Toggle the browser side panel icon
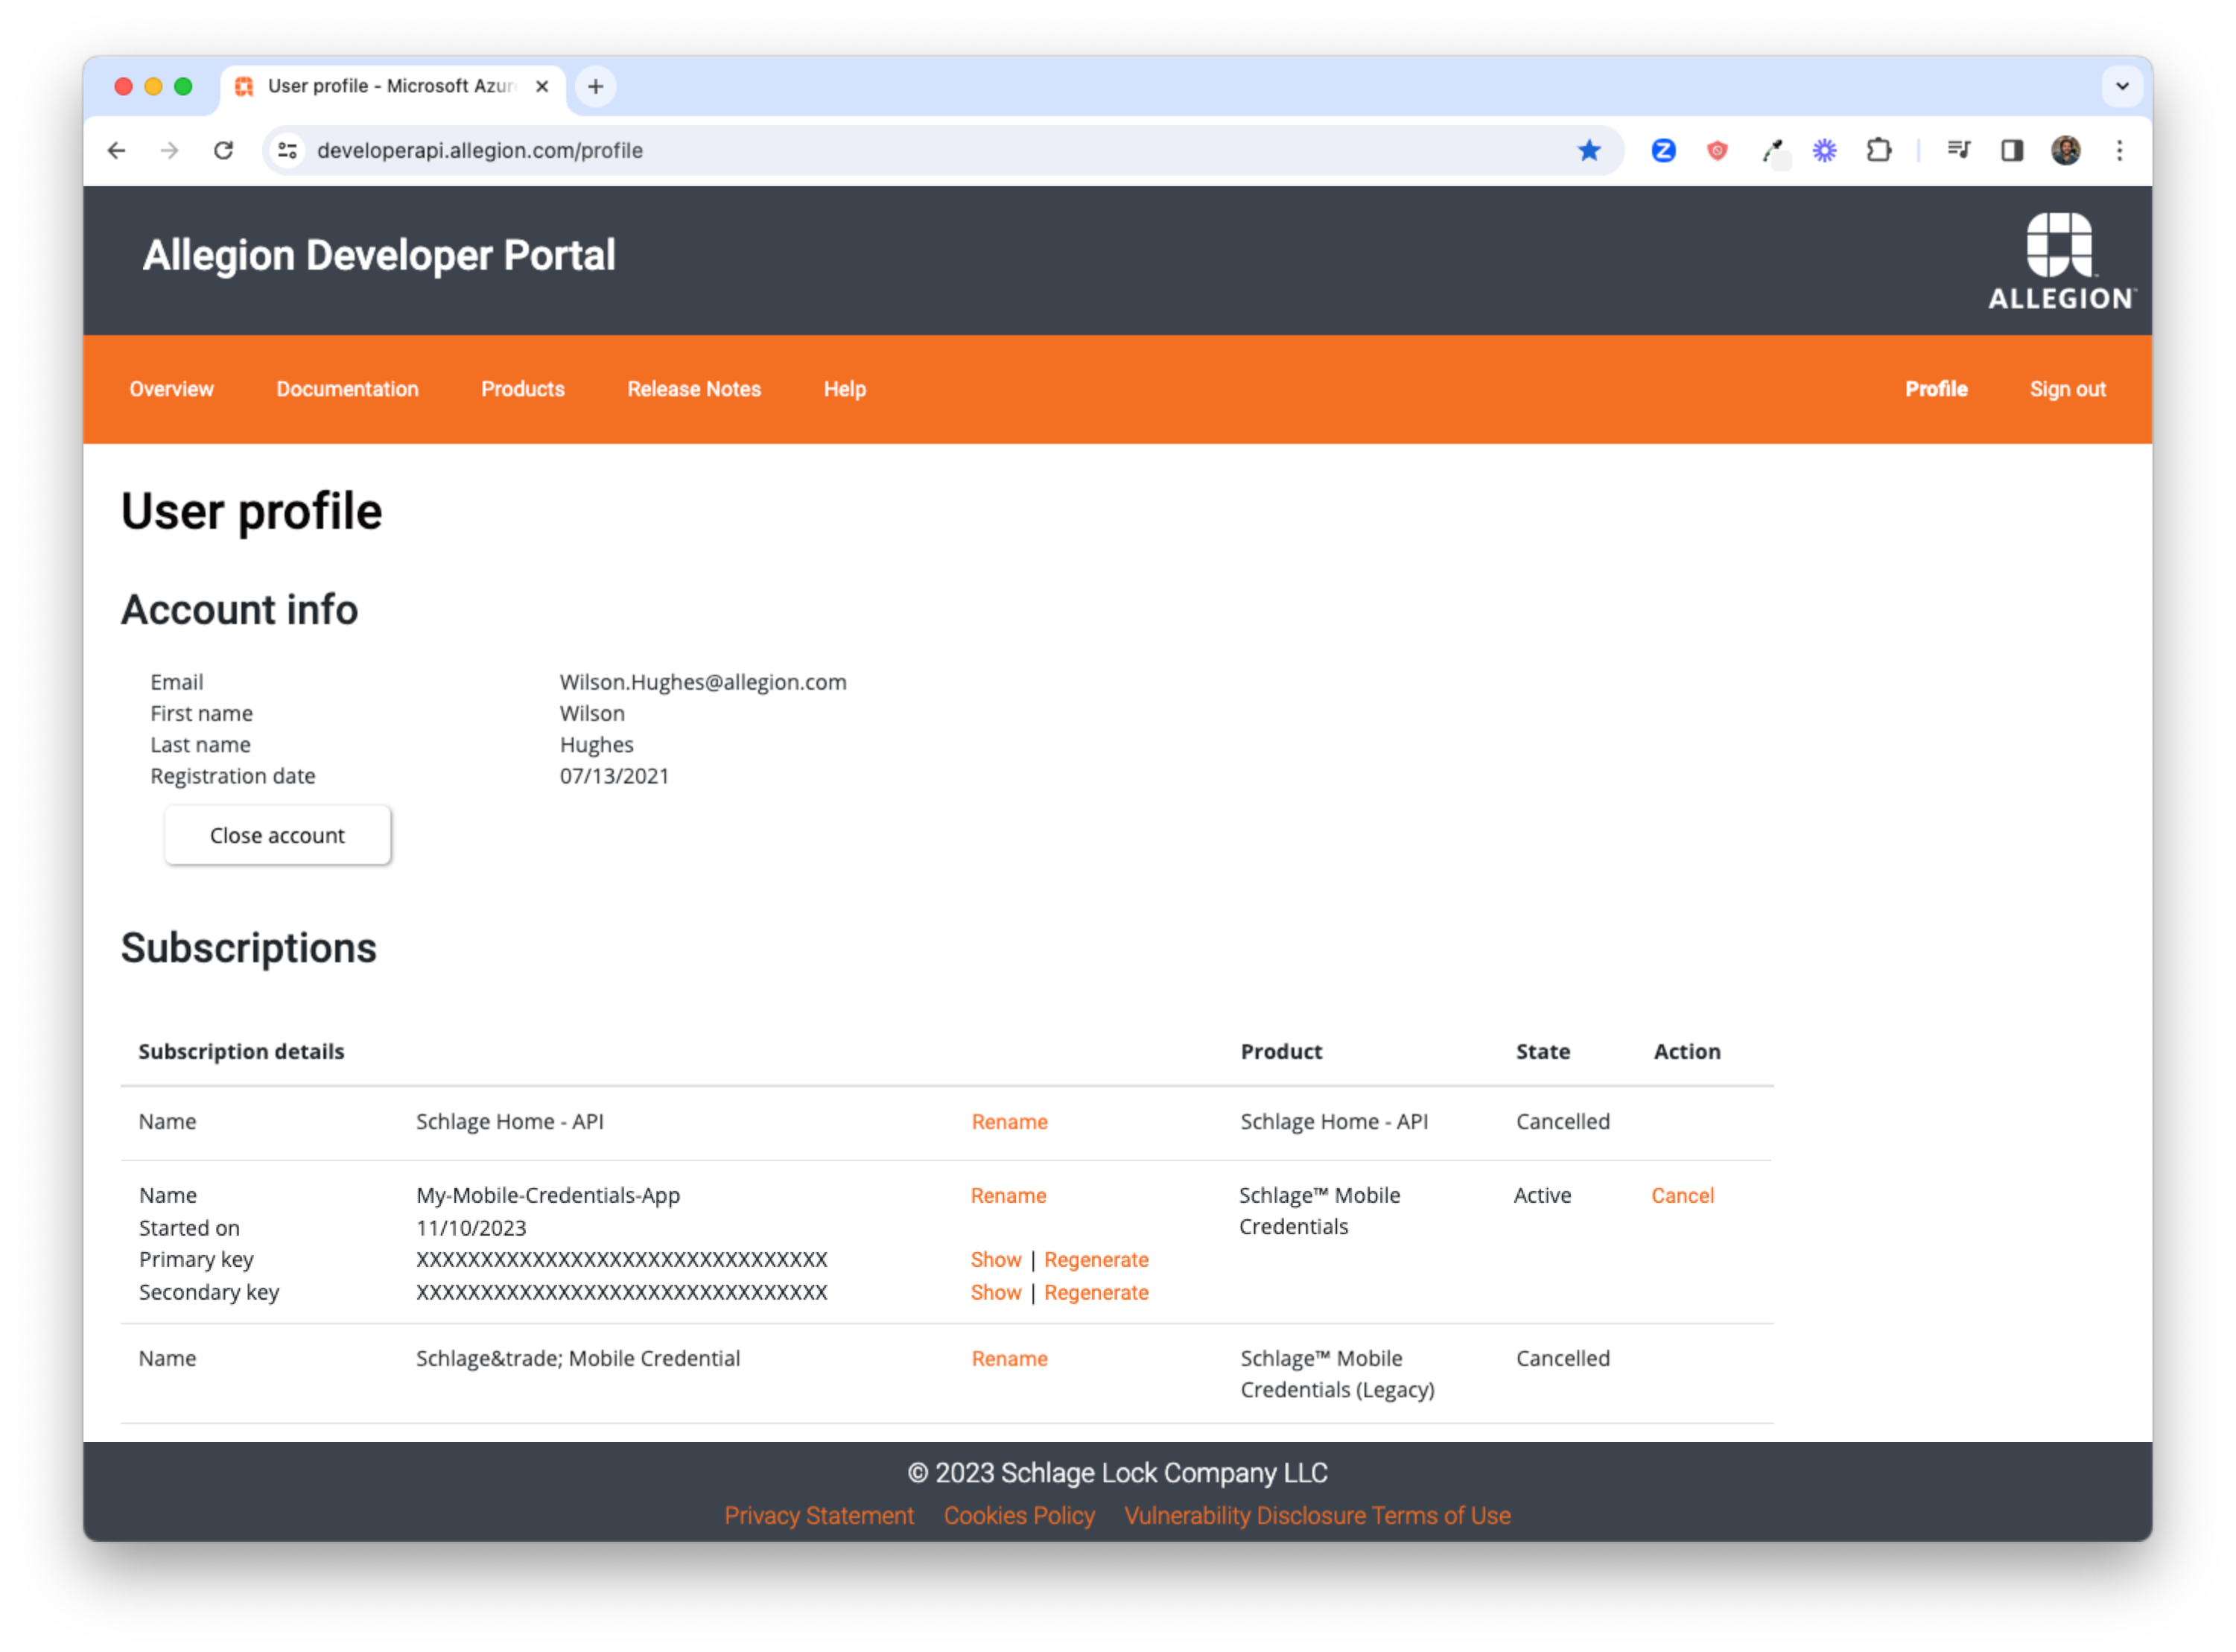2236x1652 pixels. coord(2013,150)
